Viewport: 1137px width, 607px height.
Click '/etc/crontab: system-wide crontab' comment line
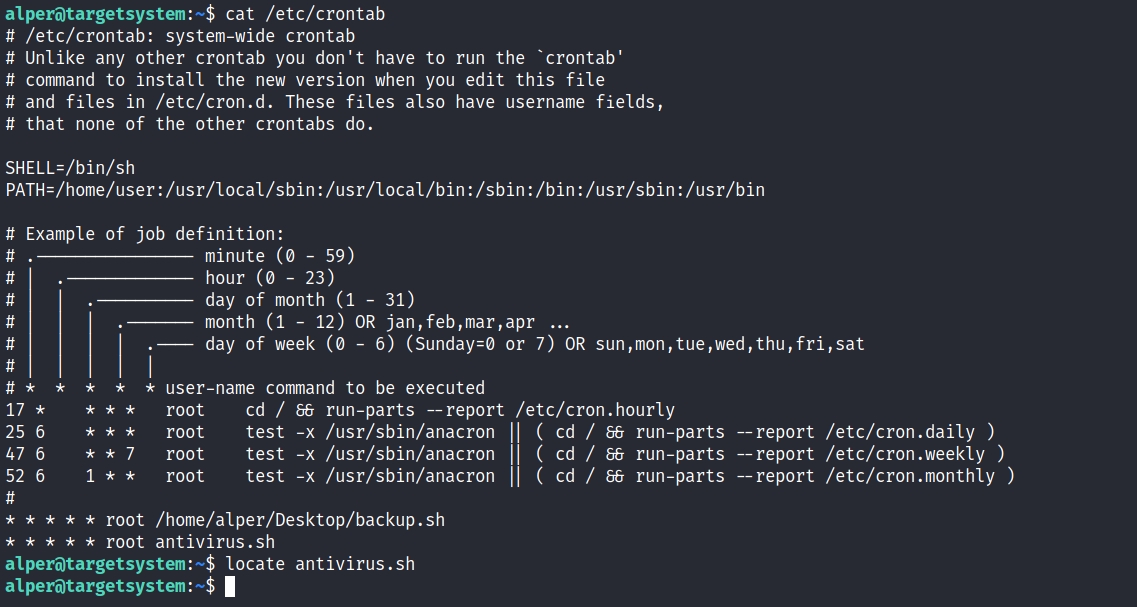tap(180, 36)
